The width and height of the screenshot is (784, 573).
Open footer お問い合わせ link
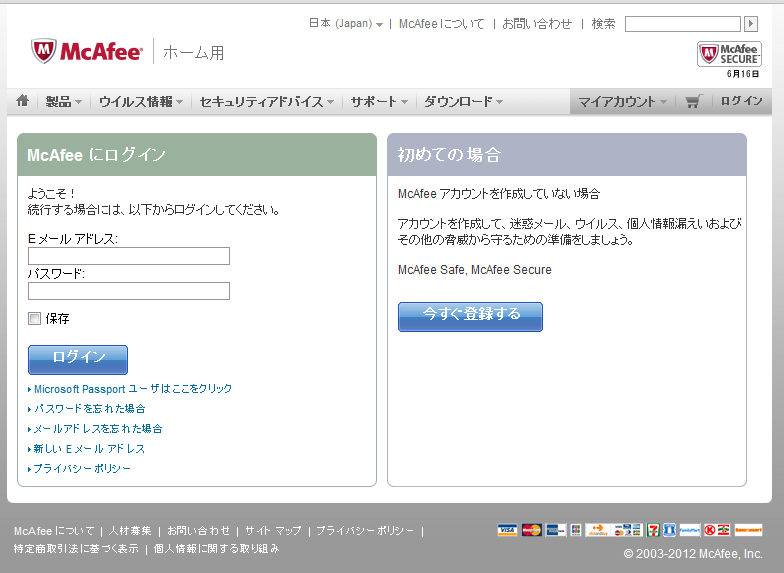pos(198,530)
